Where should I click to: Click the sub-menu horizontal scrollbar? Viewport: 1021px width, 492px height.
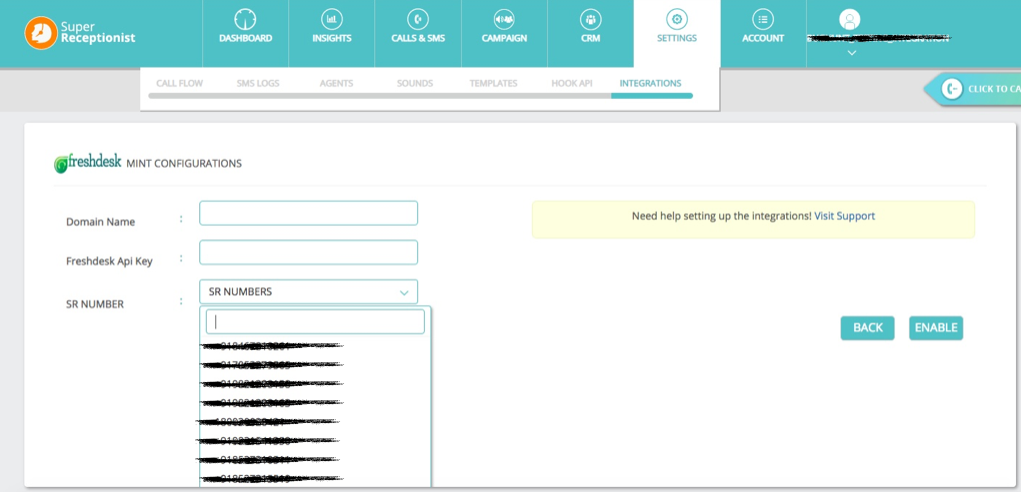(421, 96)
